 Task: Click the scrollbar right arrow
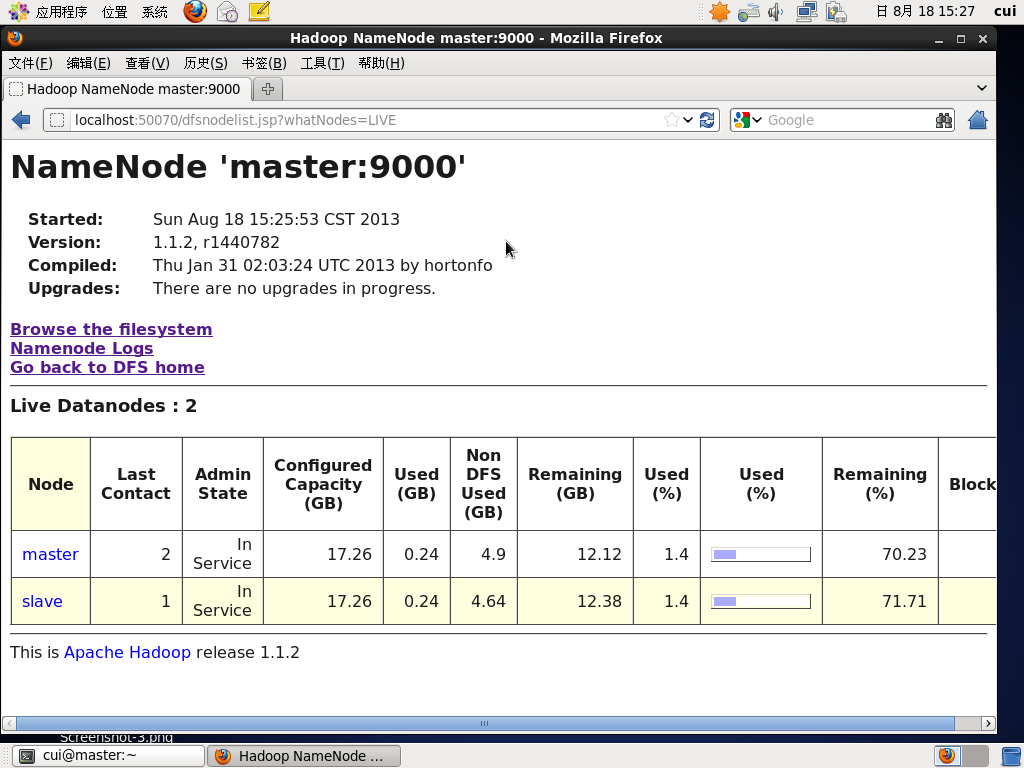(988, 723)
